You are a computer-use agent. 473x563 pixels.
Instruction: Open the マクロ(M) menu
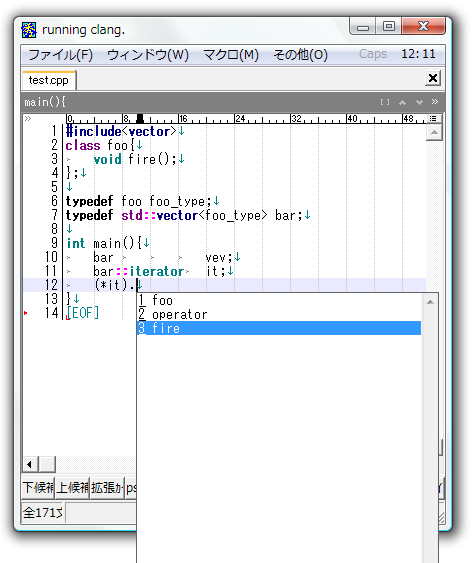coord(231,55)
